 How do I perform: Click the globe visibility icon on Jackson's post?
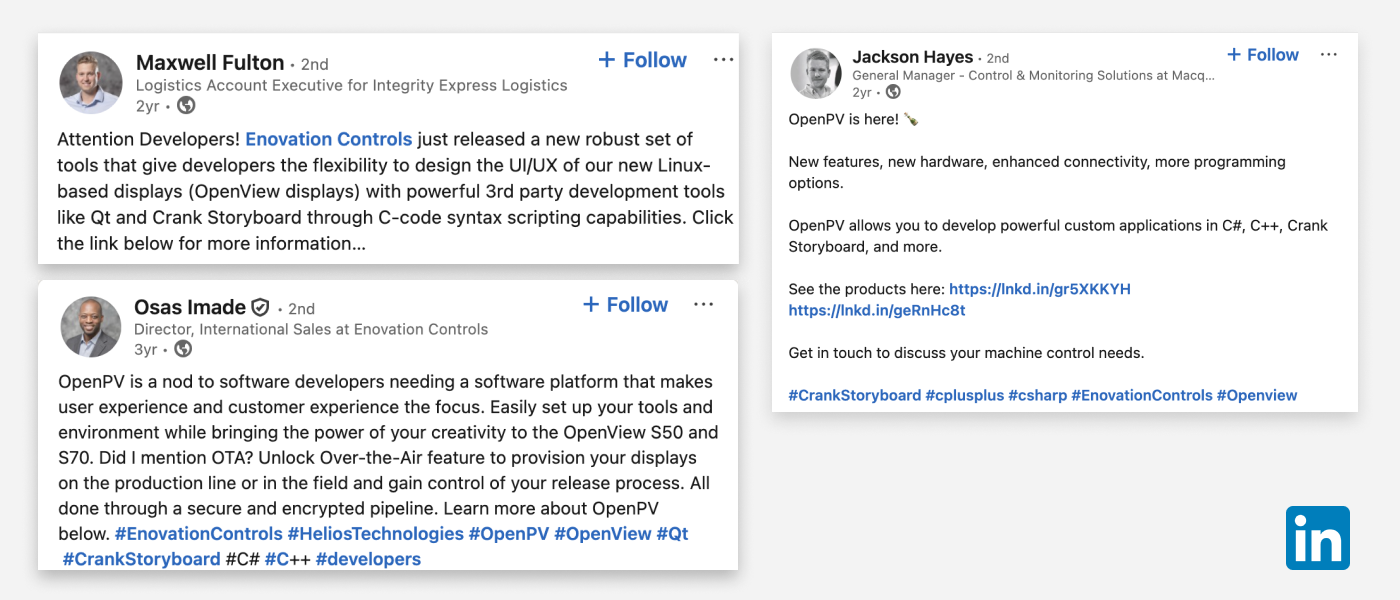point(893,92)
